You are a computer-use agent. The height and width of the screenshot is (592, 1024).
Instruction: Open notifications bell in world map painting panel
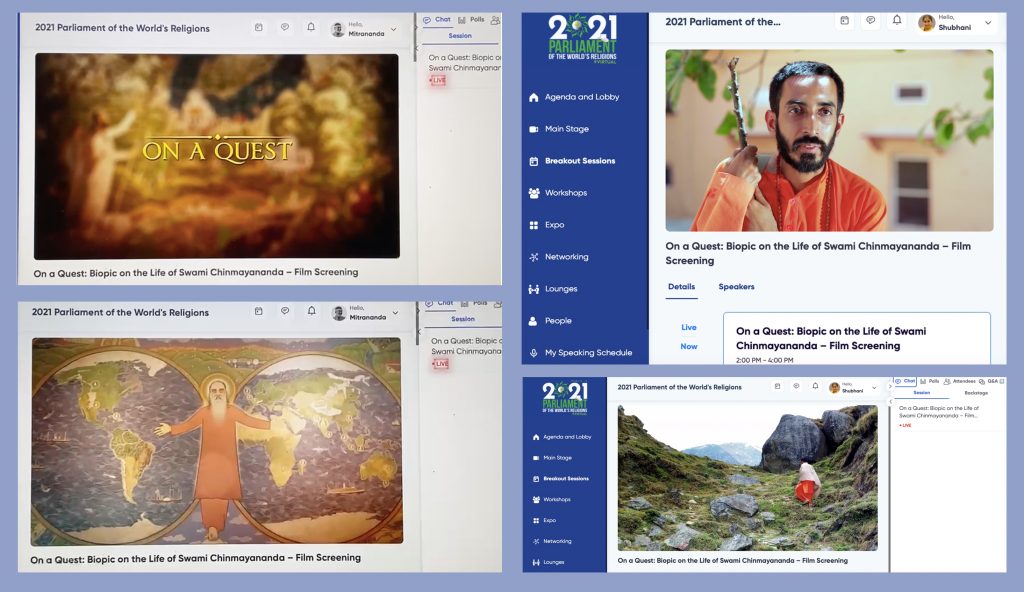tap(312, 312)
